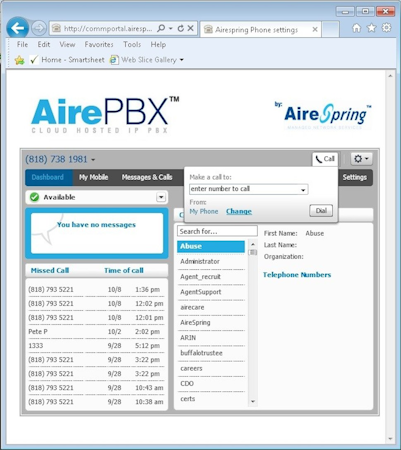Stop loading with address bar X icon
The width and height of the screenshot is (401, 450).
(x=190, y=28)
